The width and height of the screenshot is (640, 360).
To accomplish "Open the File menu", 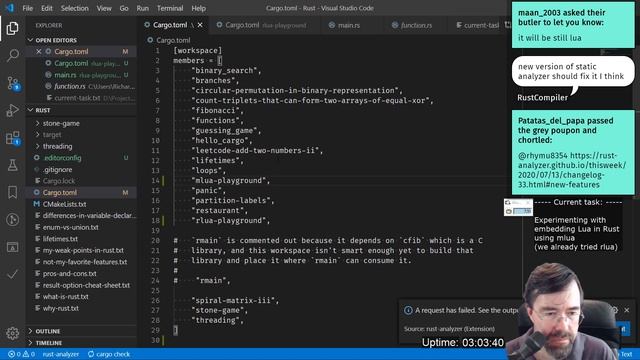I will click(x=28, y=8).
